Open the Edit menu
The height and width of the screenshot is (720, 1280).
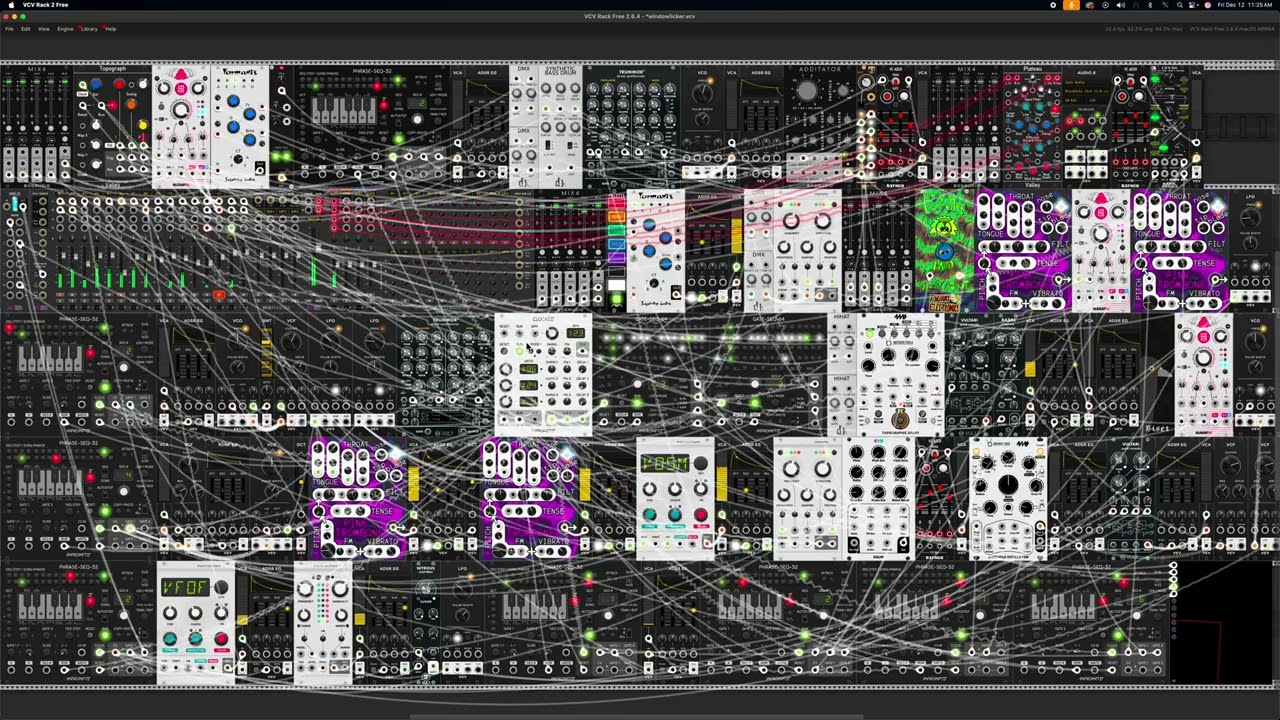[26, 29]
